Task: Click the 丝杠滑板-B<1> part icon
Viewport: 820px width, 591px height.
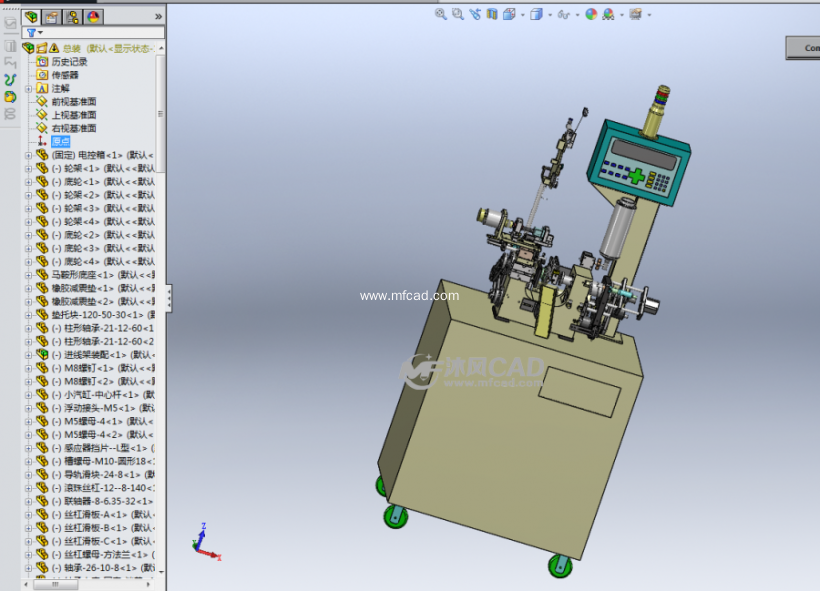Action: 42,528
